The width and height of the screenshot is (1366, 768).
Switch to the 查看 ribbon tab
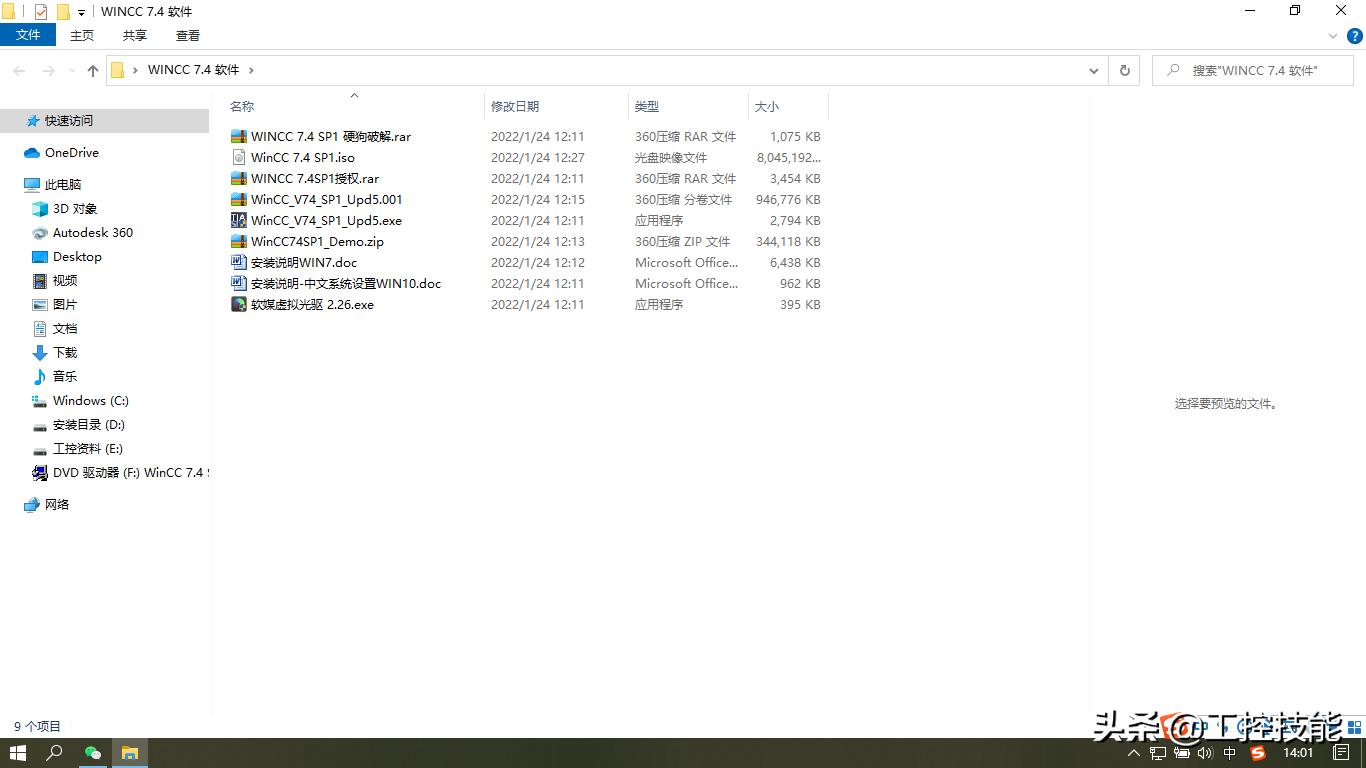[190, 35]
